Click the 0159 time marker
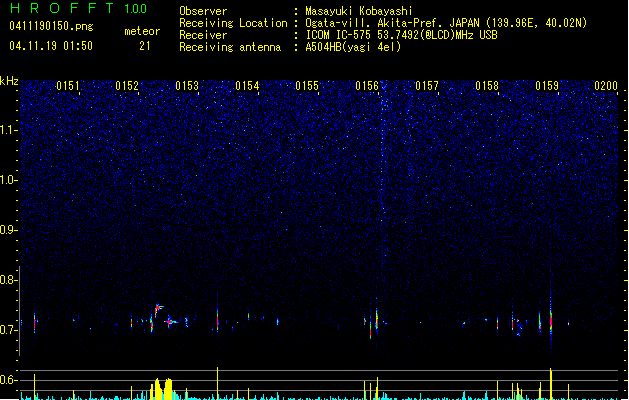This screenshot has height=400, width=629. [547, 86]
